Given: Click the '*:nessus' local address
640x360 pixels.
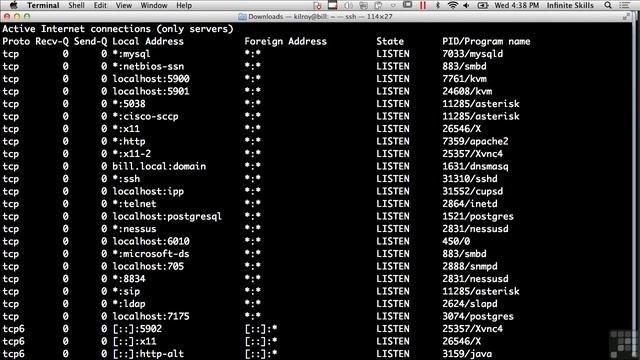Looking at the screenshot, I should click(135, 229).
